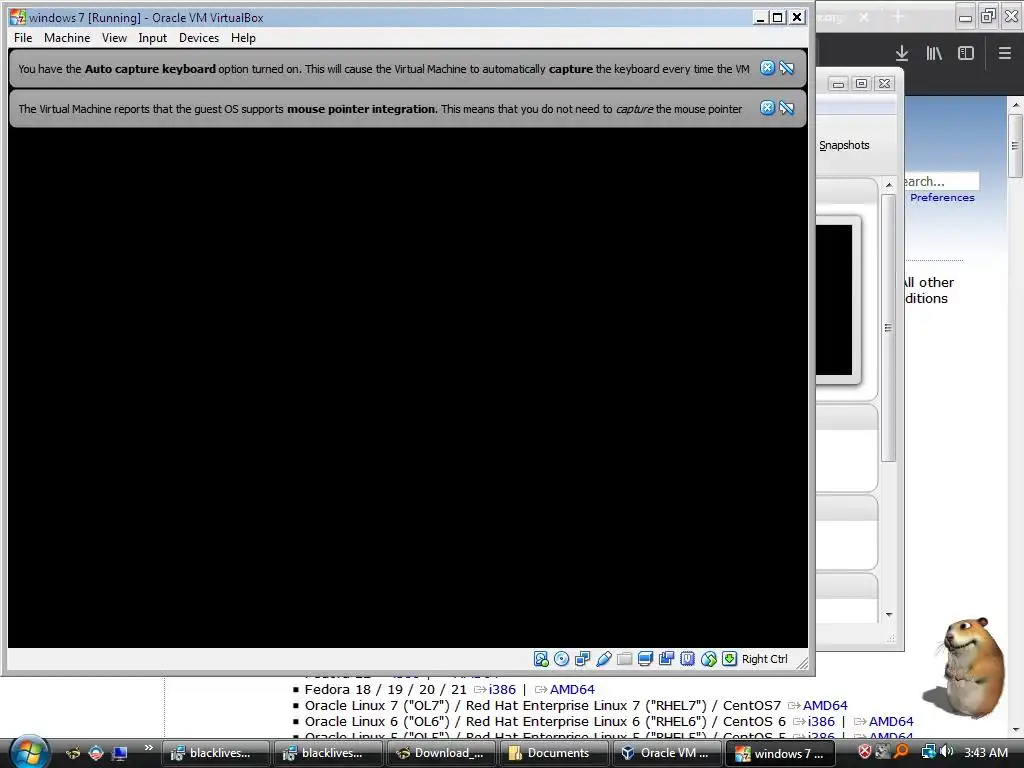Click the video capture status icon
Image resolution: width=1024 pixels, height=768 pixels.
pyautogui.click(x=666, y=659)
